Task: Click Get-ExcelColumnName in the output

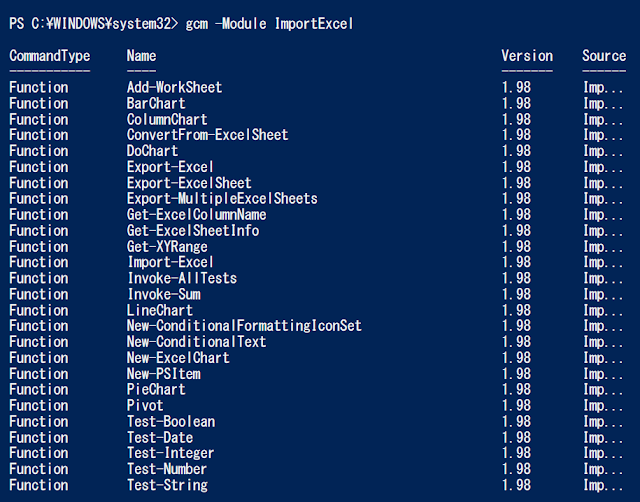Action: pyautogui.click(x=196, y=215)
